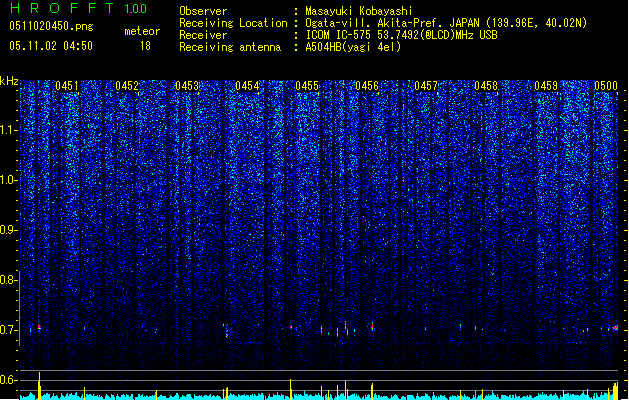Select file name 0511020450.png

(51, 26)
